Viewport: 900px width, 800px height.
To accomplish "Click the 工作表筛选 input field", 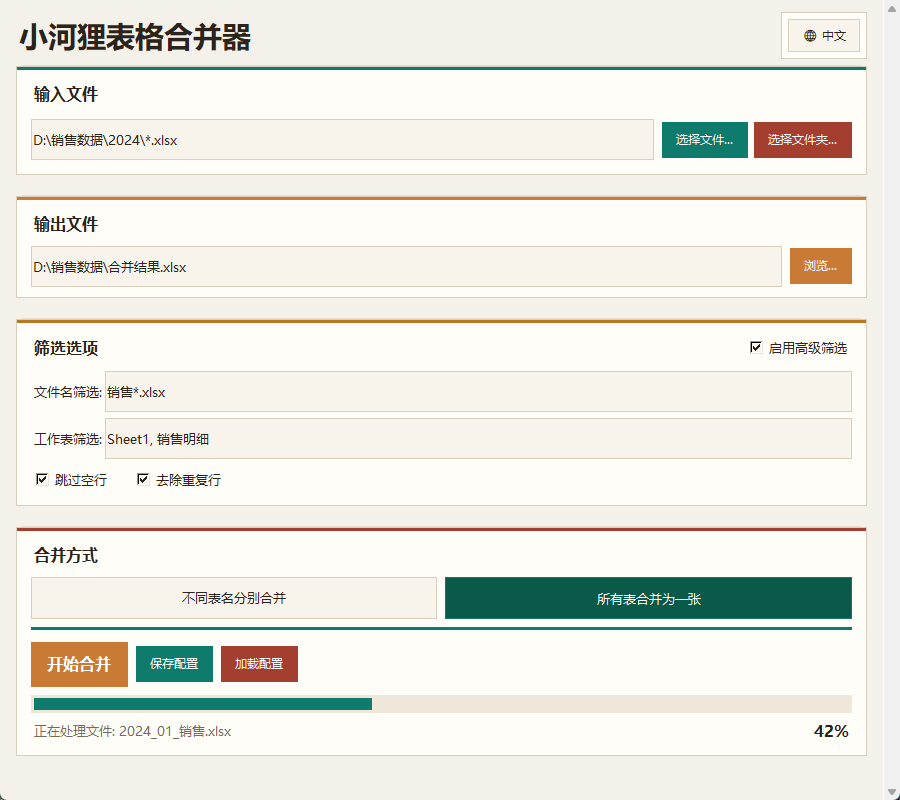I will [478, 438].
